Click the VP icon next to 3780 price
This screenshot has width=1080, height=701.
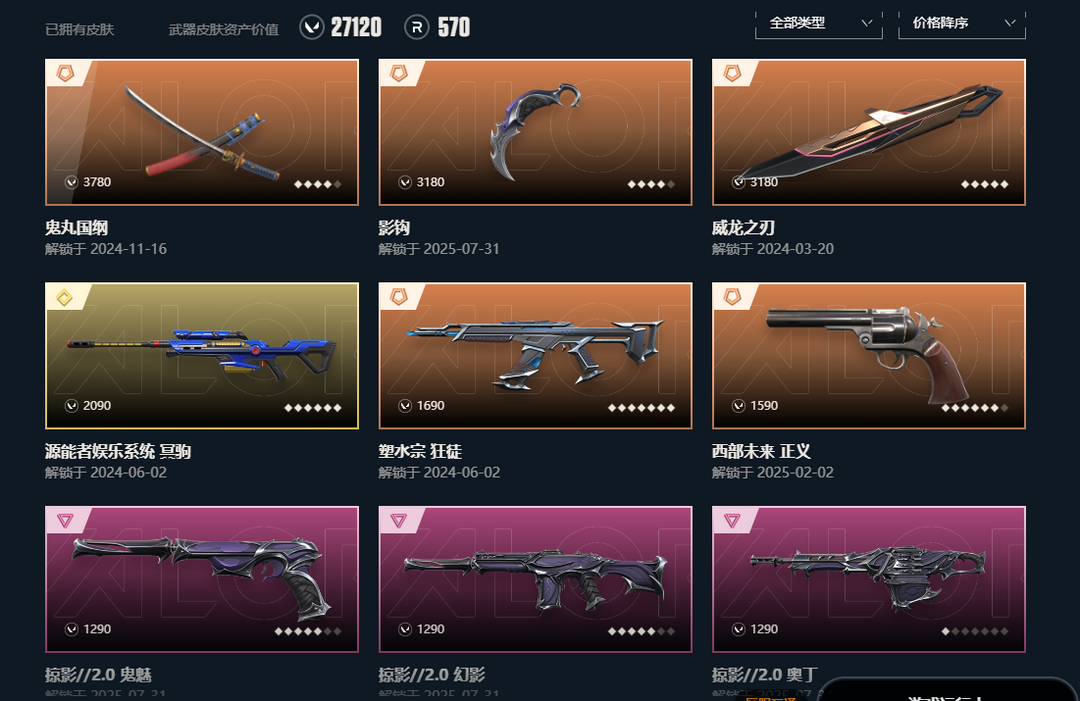point(72,182)
